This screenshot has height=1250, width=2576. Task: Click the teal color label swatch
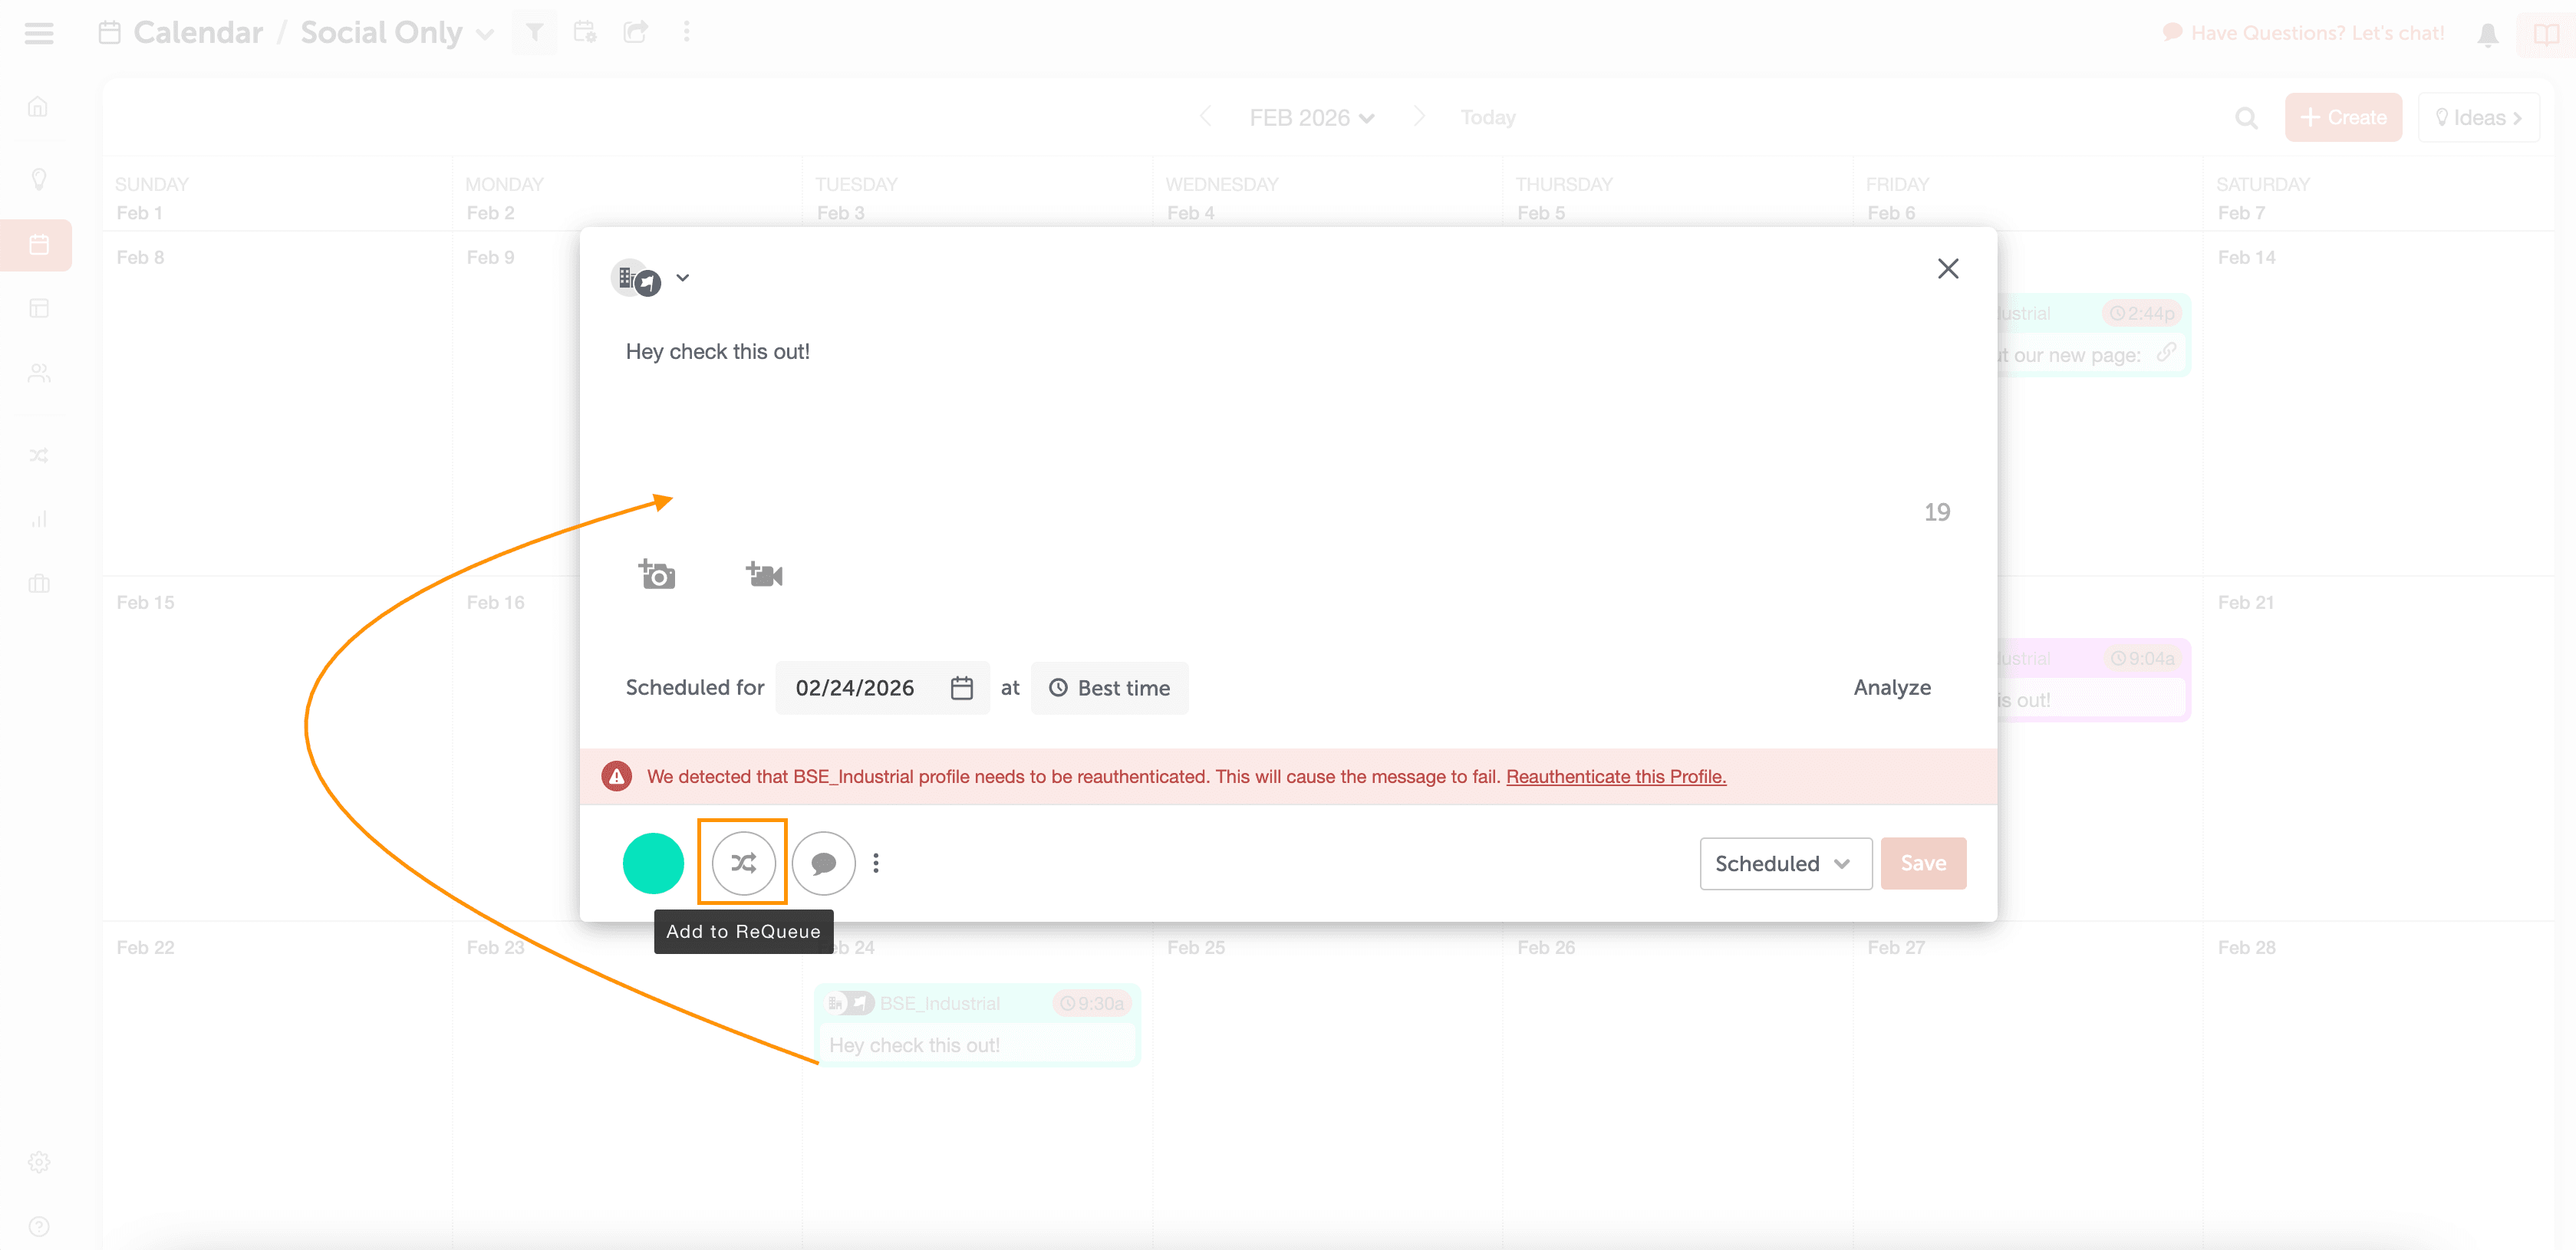pos(653,862)
